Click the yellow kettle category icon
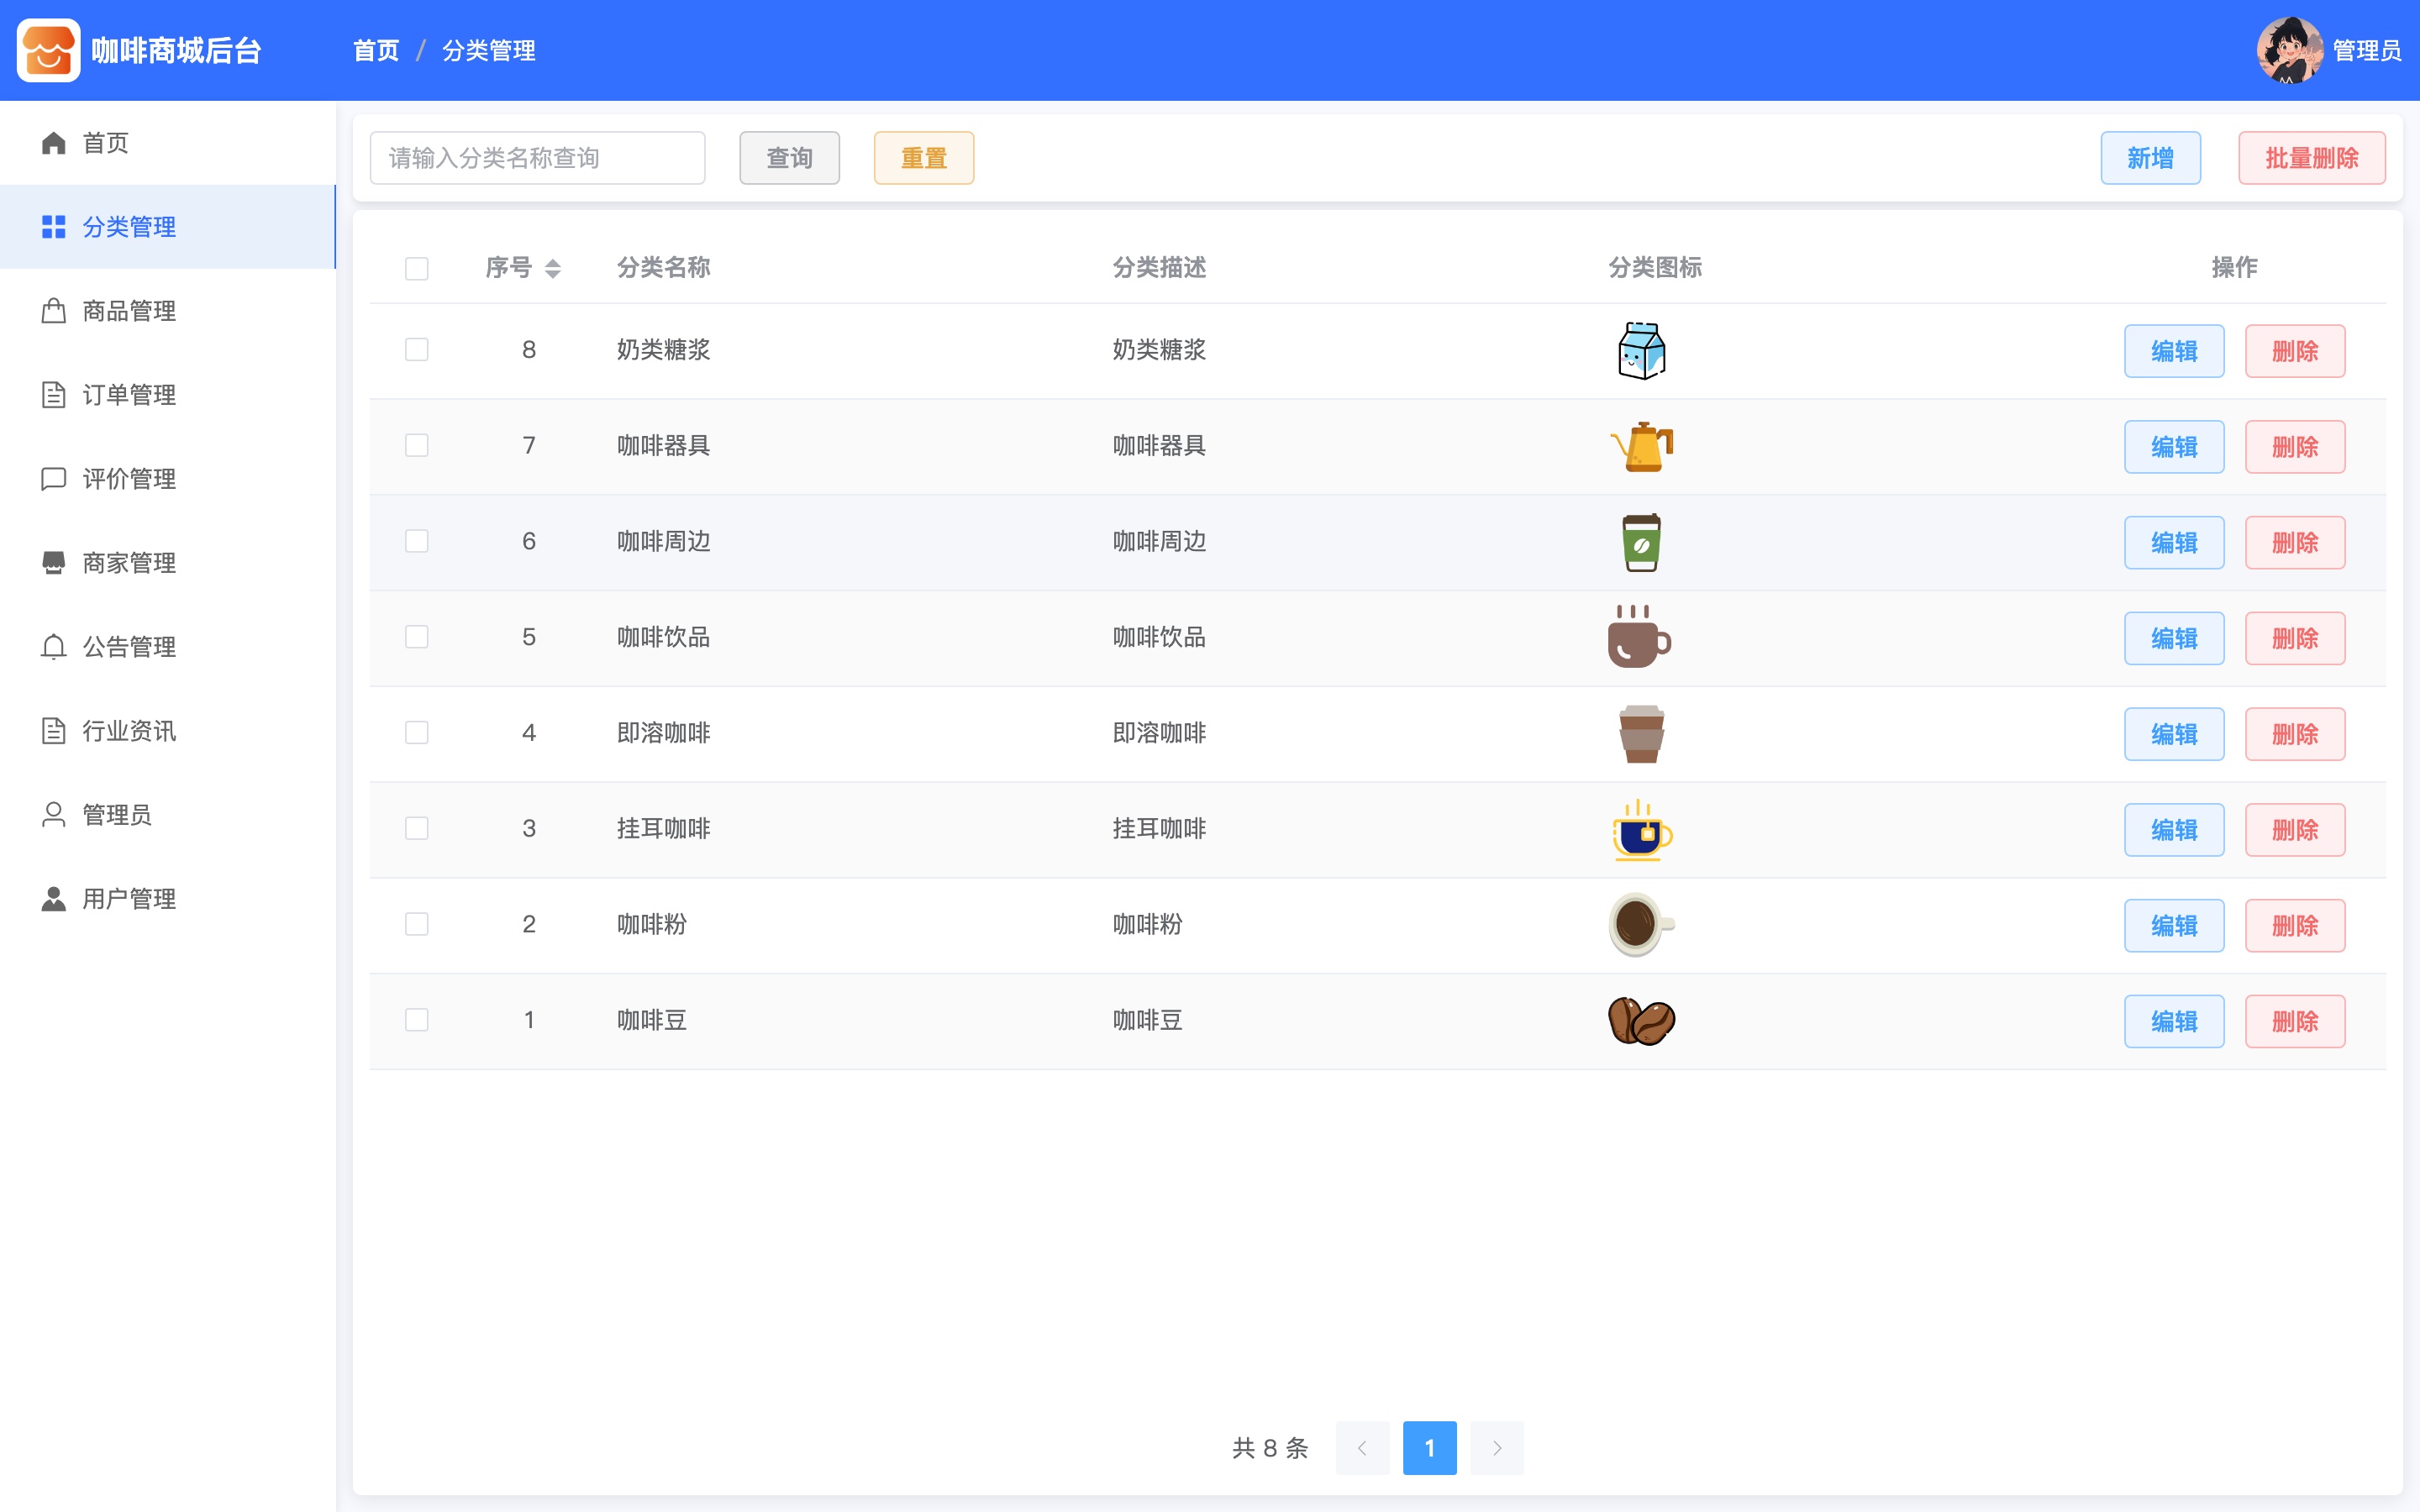2420x1512 pixels. [1641, 446]
